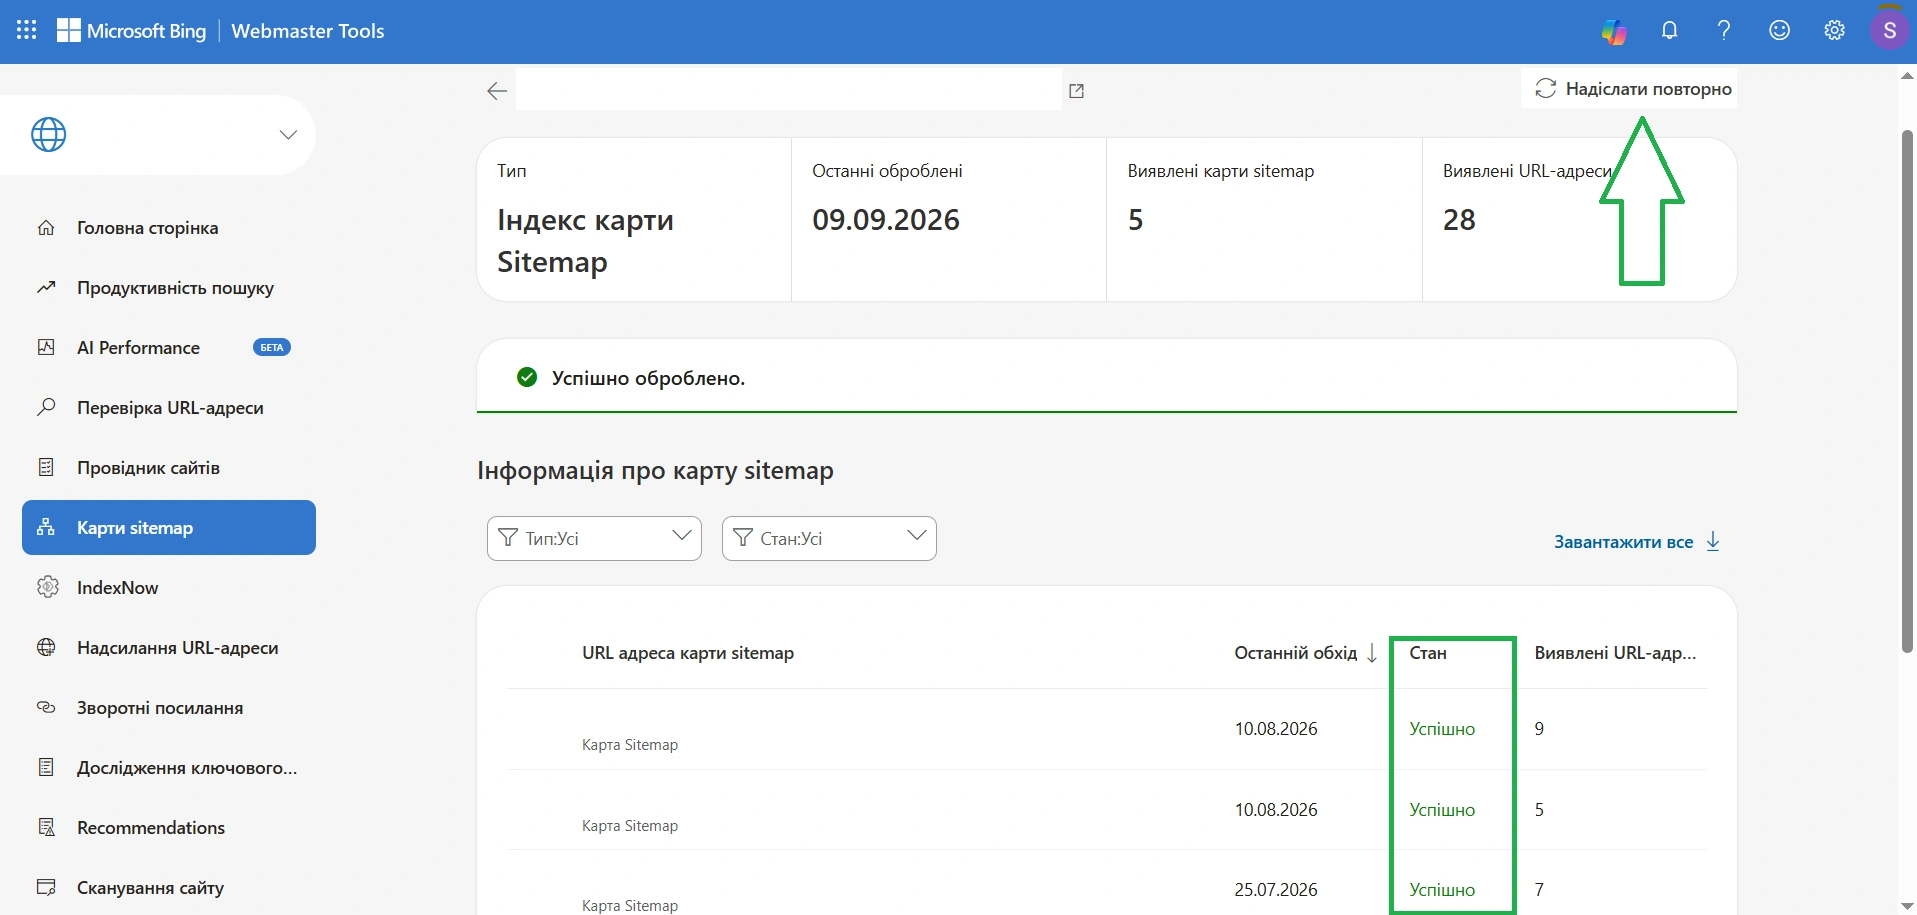Click Webmaster Tools title
The image size is (1917, 915).
[308, 31]
